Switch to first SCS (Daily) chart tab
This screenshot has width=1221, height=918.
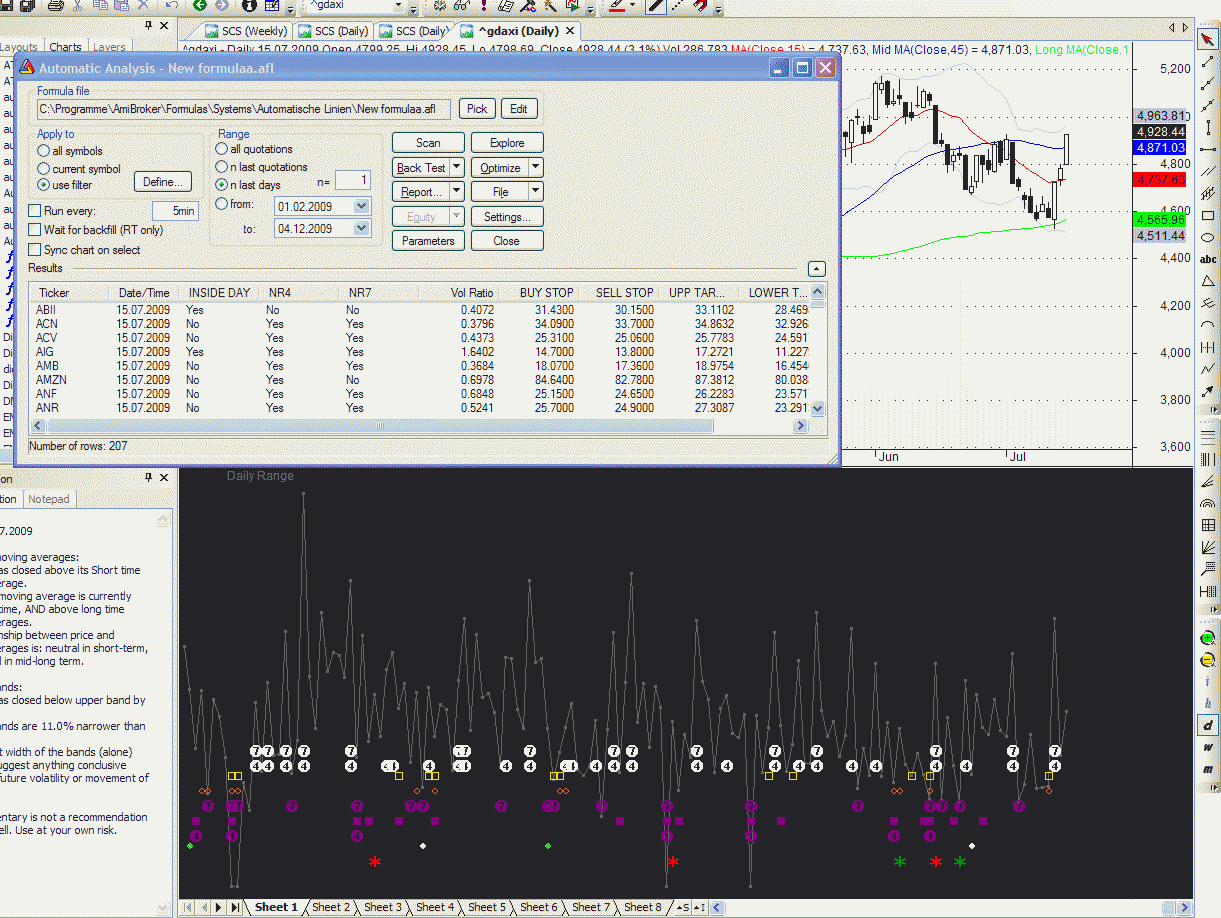click(333, 31)
